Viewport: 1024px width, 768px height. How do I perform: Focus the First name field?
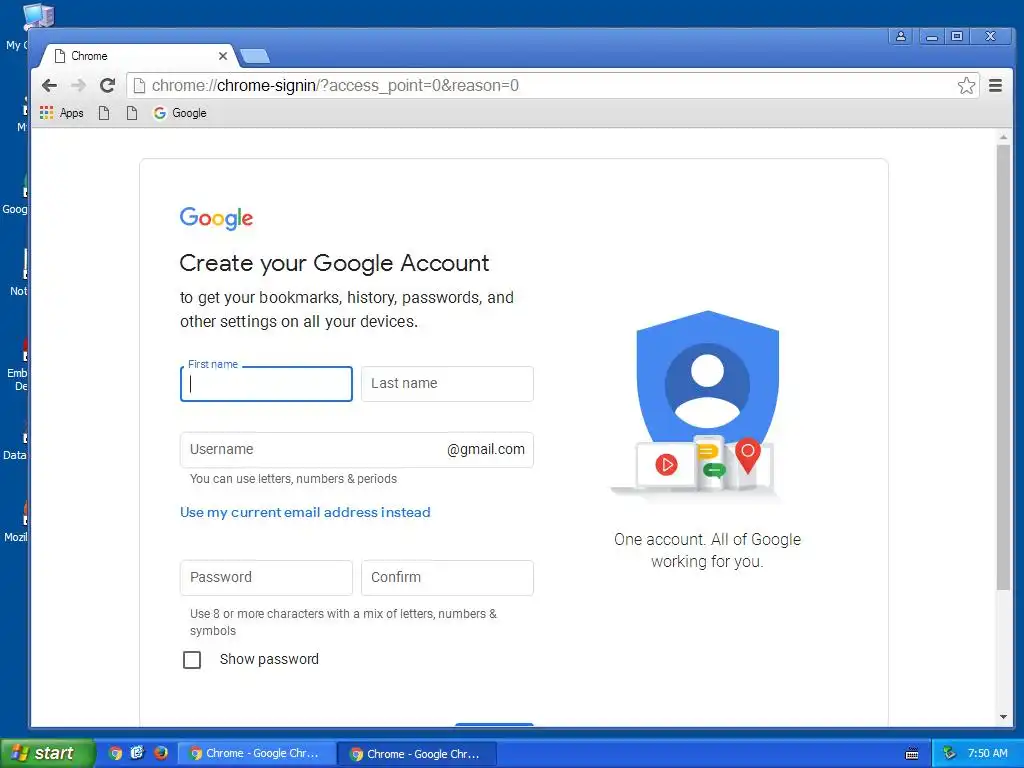266,384
